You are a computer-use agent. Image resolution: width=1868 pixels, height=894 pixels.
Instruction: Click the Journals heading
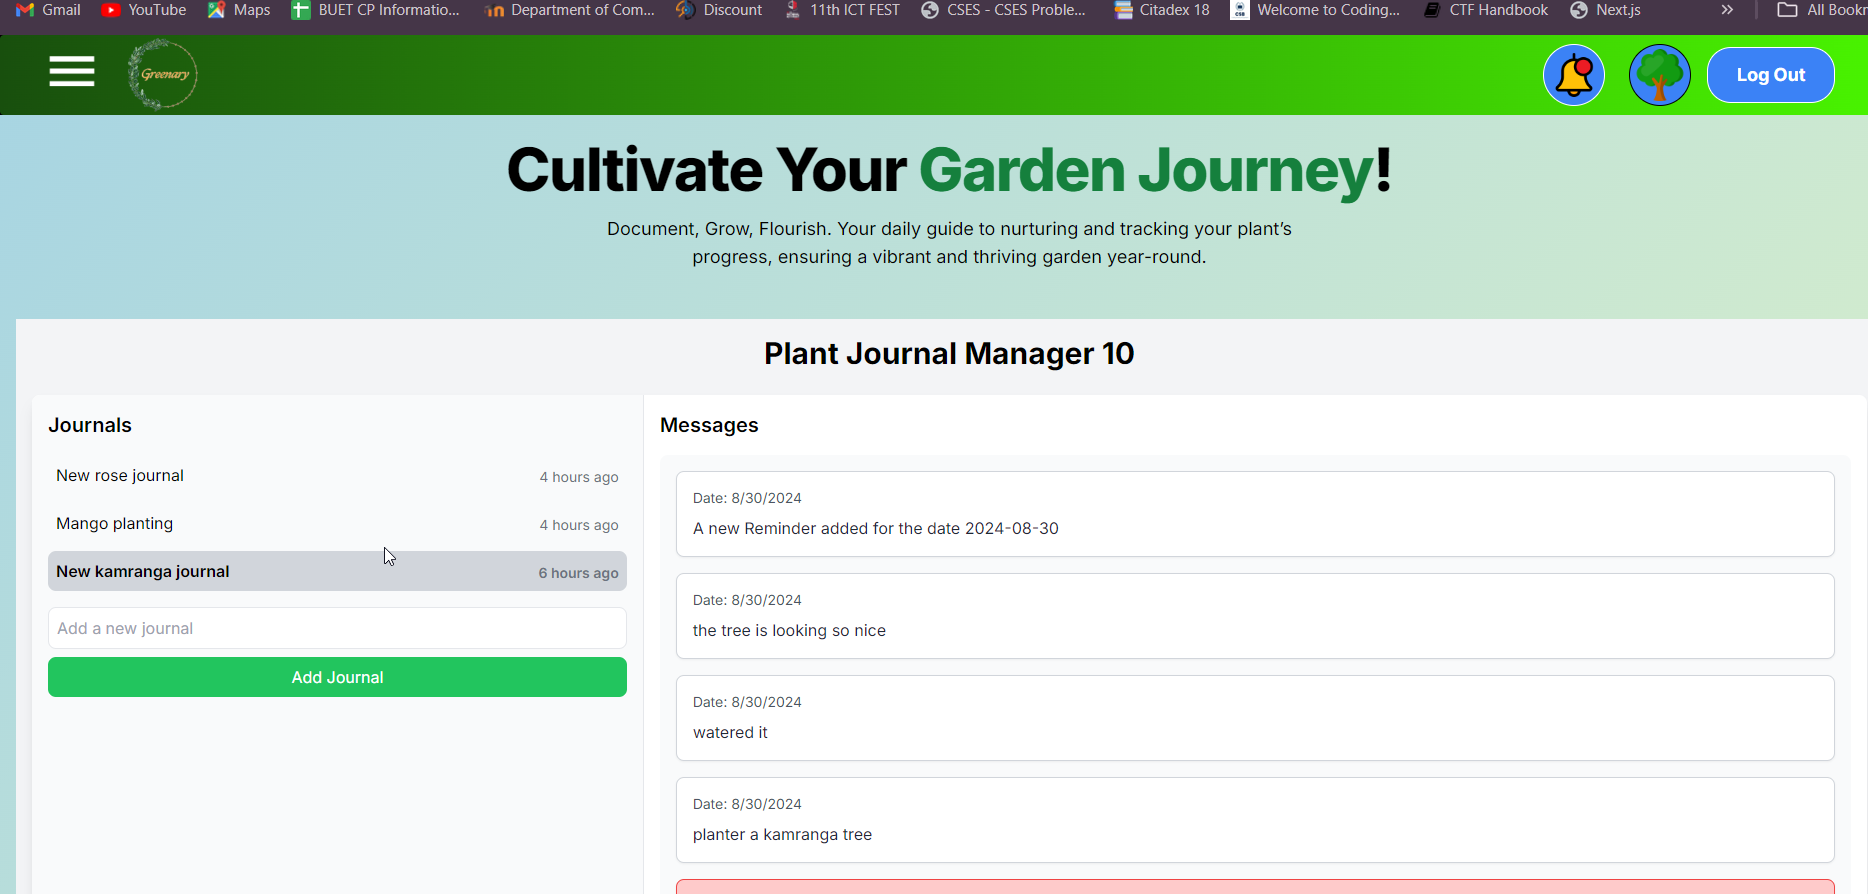[90, 425]
